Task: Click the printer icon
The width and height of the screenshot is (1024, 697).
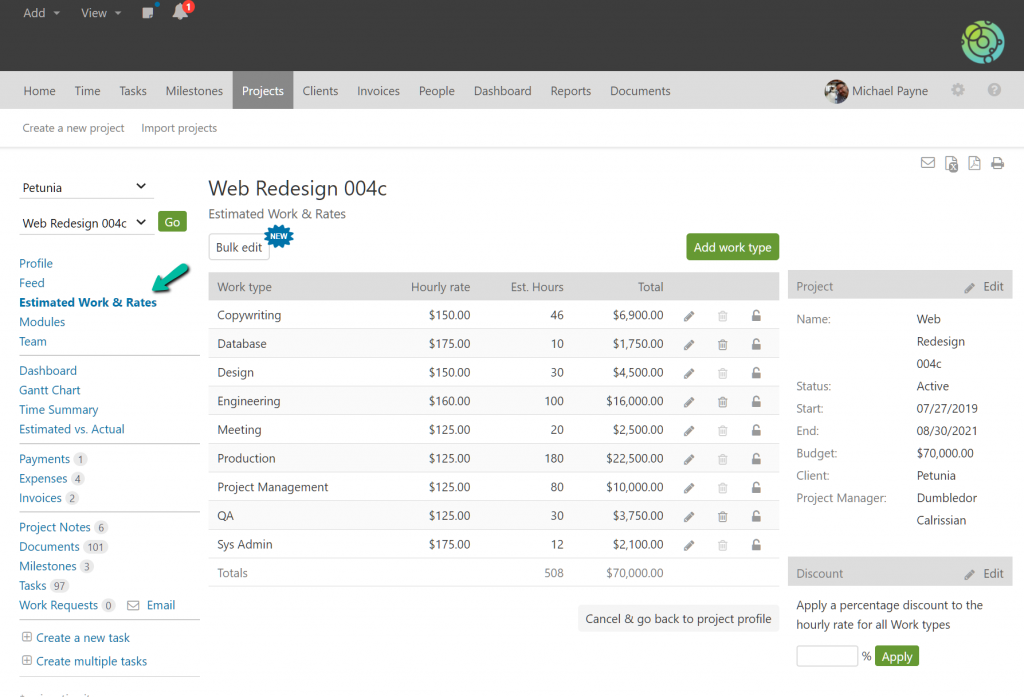Action: tap(997, 163)
